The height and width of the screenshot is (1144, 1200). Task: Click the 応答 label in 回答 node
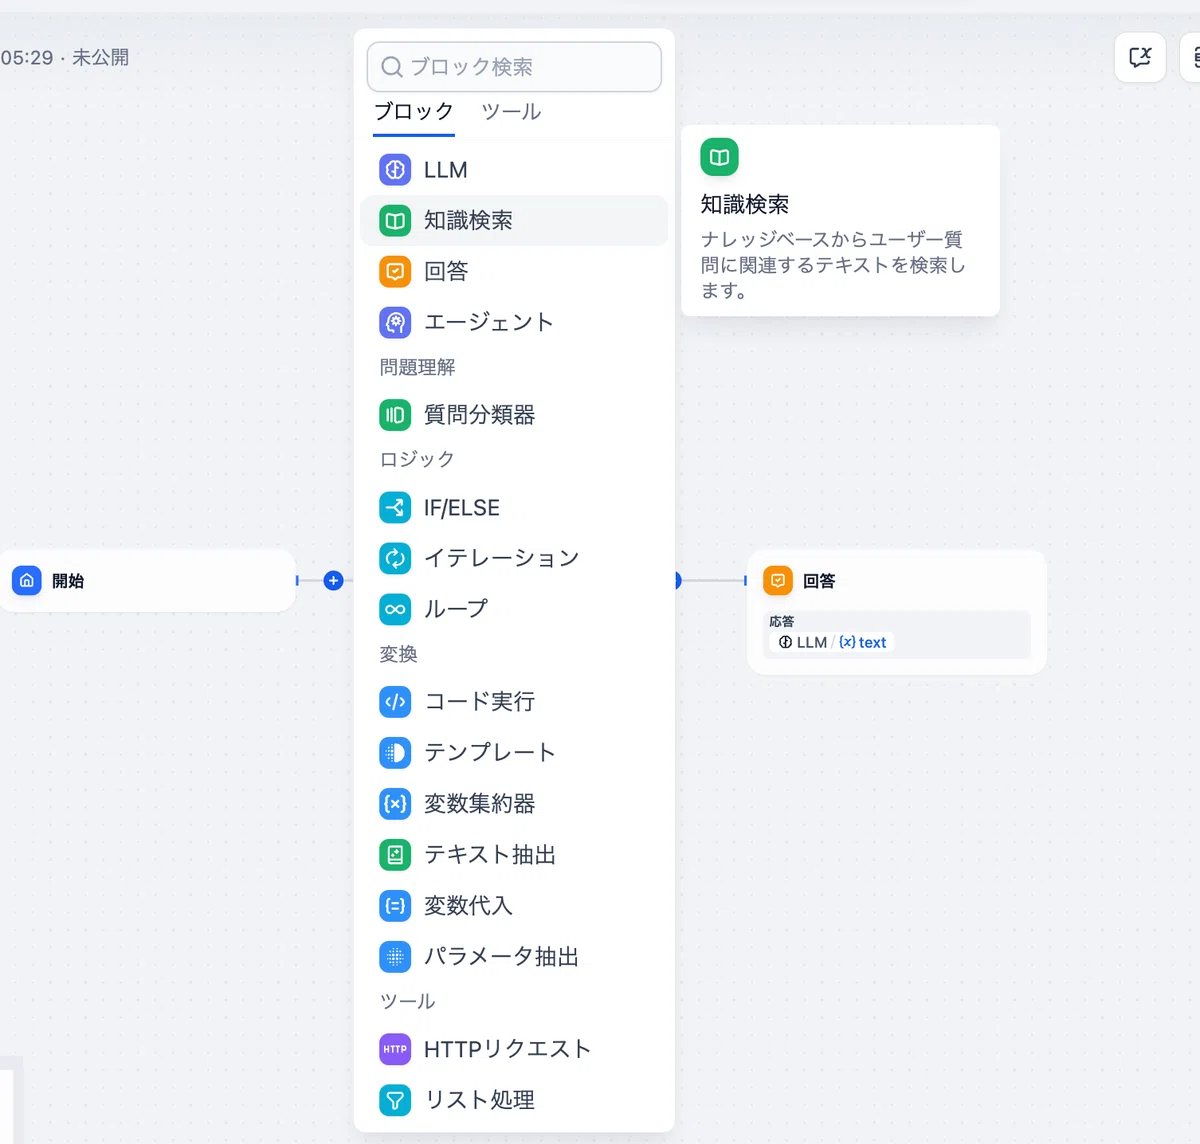(x=781, y=621)
